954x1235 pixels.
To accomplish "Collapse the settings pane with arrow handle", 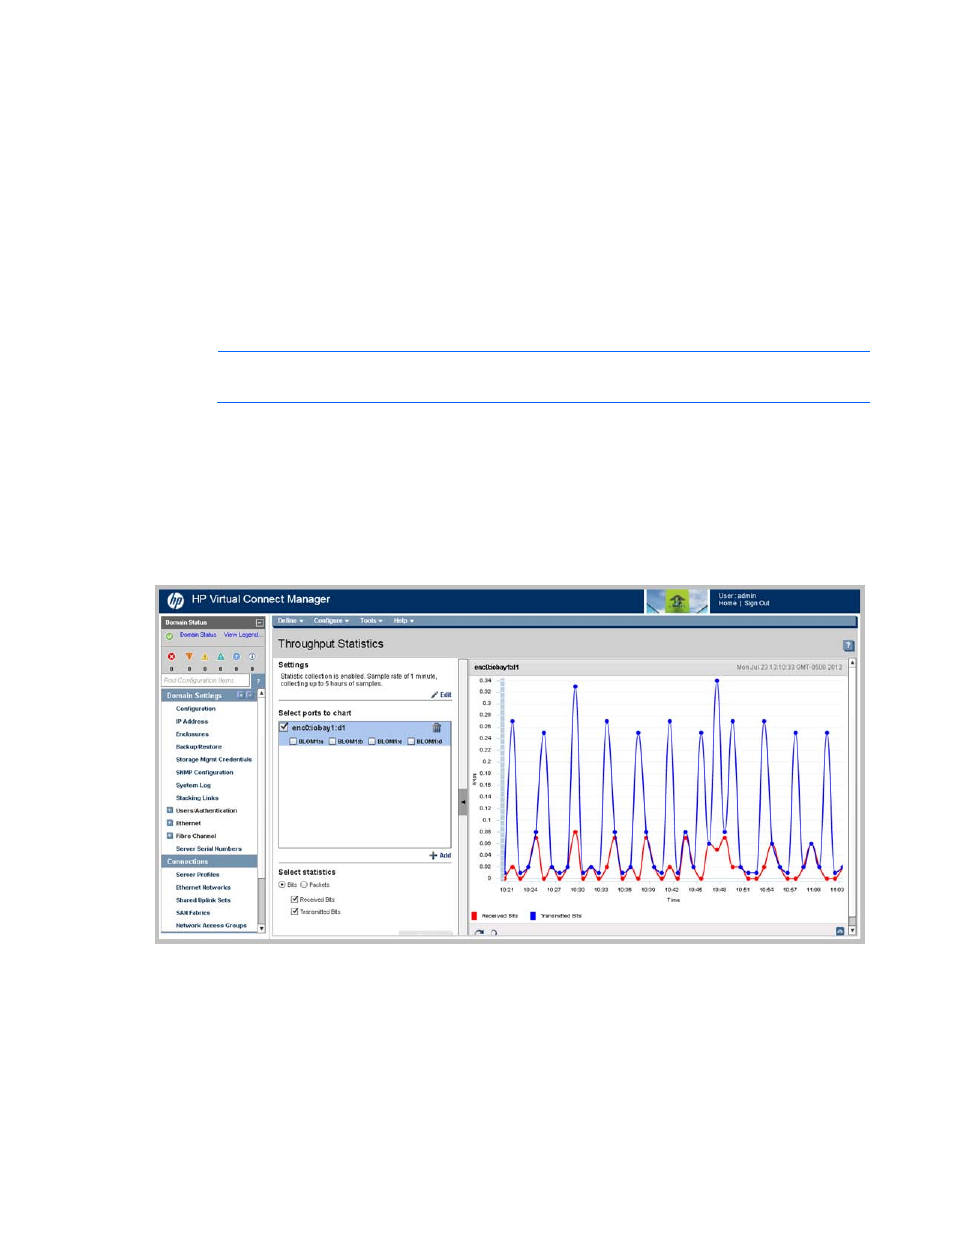I will click(463, 802).
